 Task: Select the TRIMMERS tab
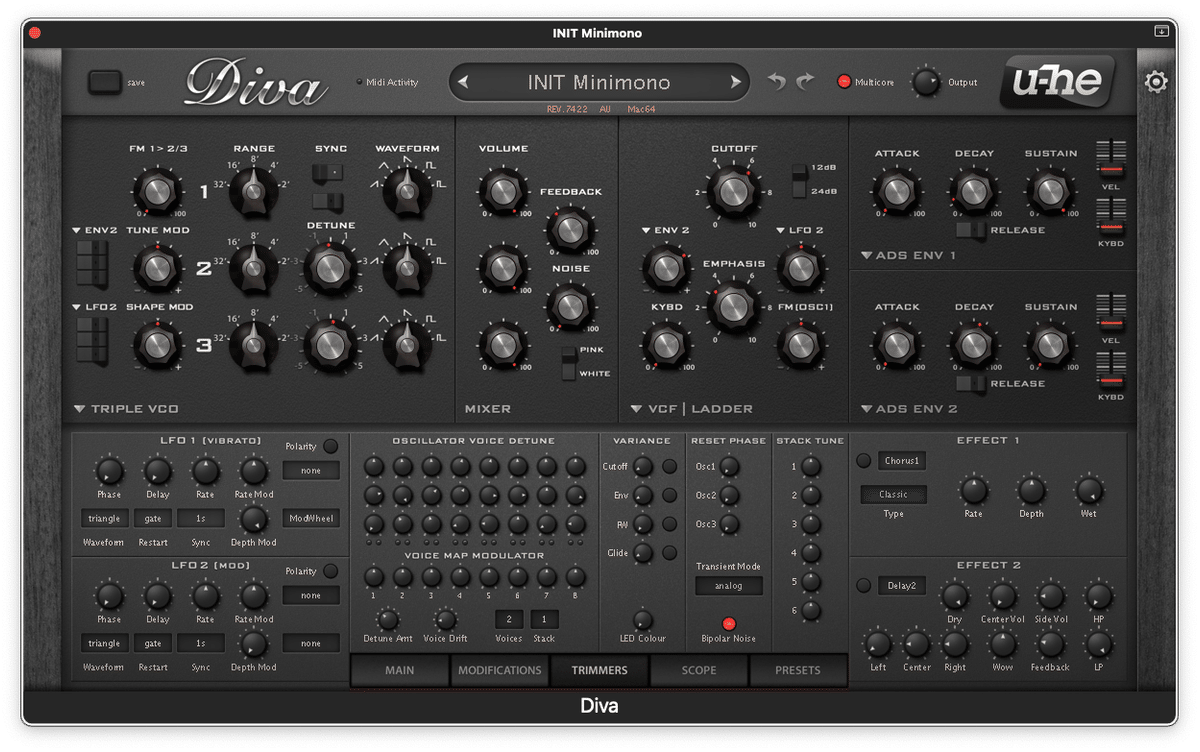pyautogui.click(x=599, y=670)
